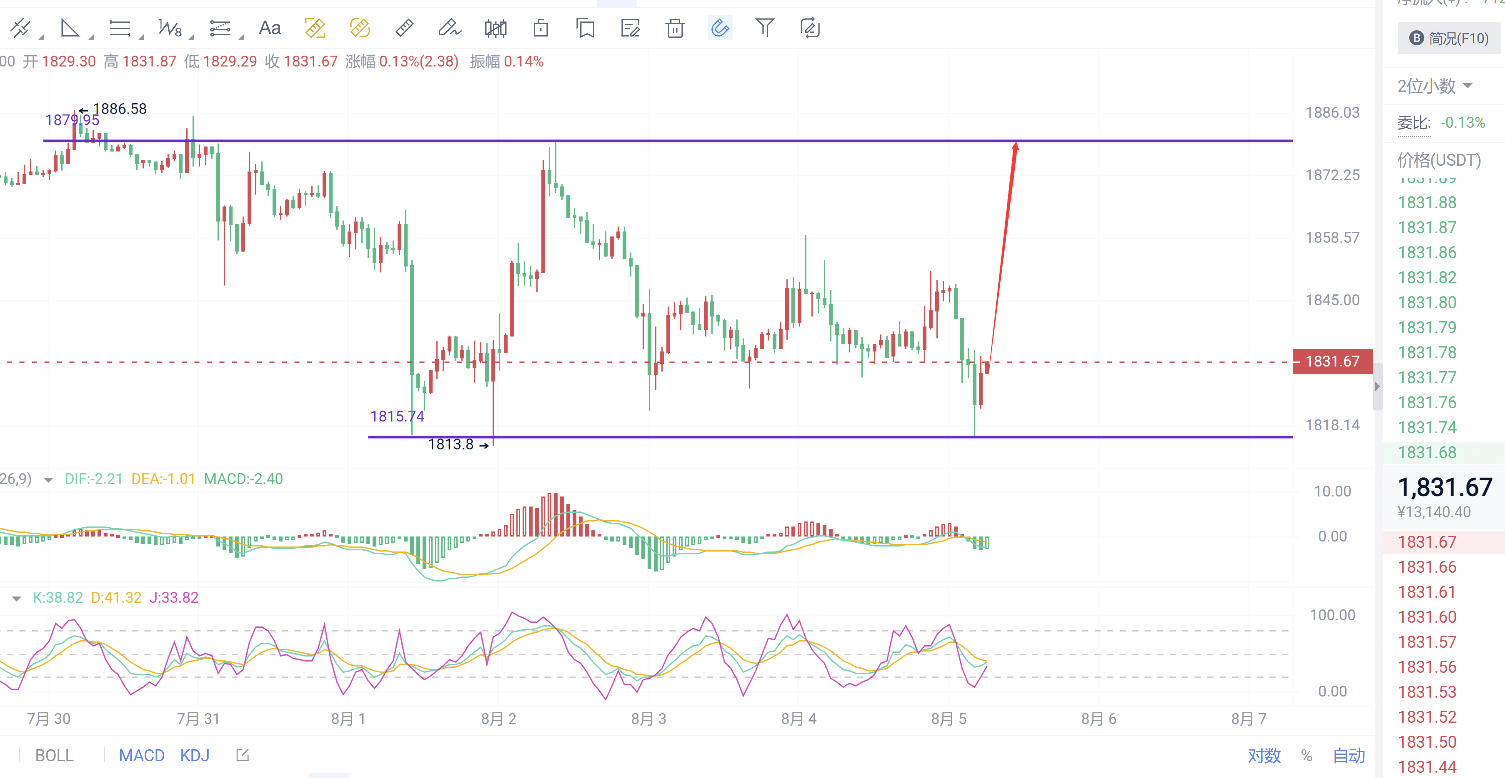Open the MACD parameters dropdown arrow
The height and width of the screenshot is (778, 1505).
(x=46, y=479)
